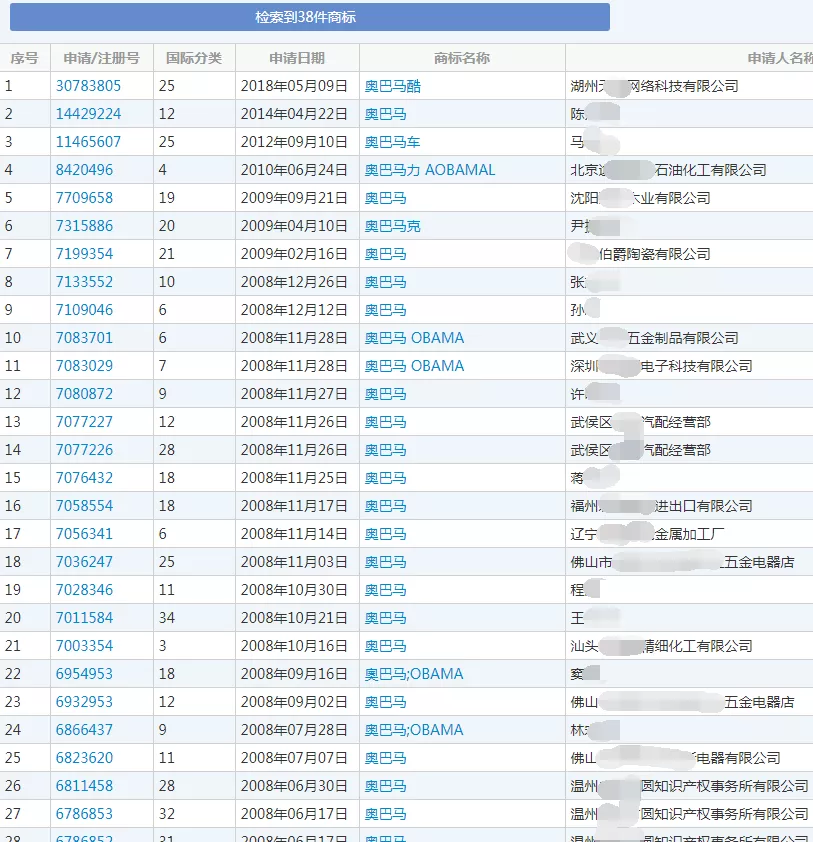Viewport: 813px width, 842px height.
Task: Open trademark 奥巴马克 in row 6
Action: [390, 225]
